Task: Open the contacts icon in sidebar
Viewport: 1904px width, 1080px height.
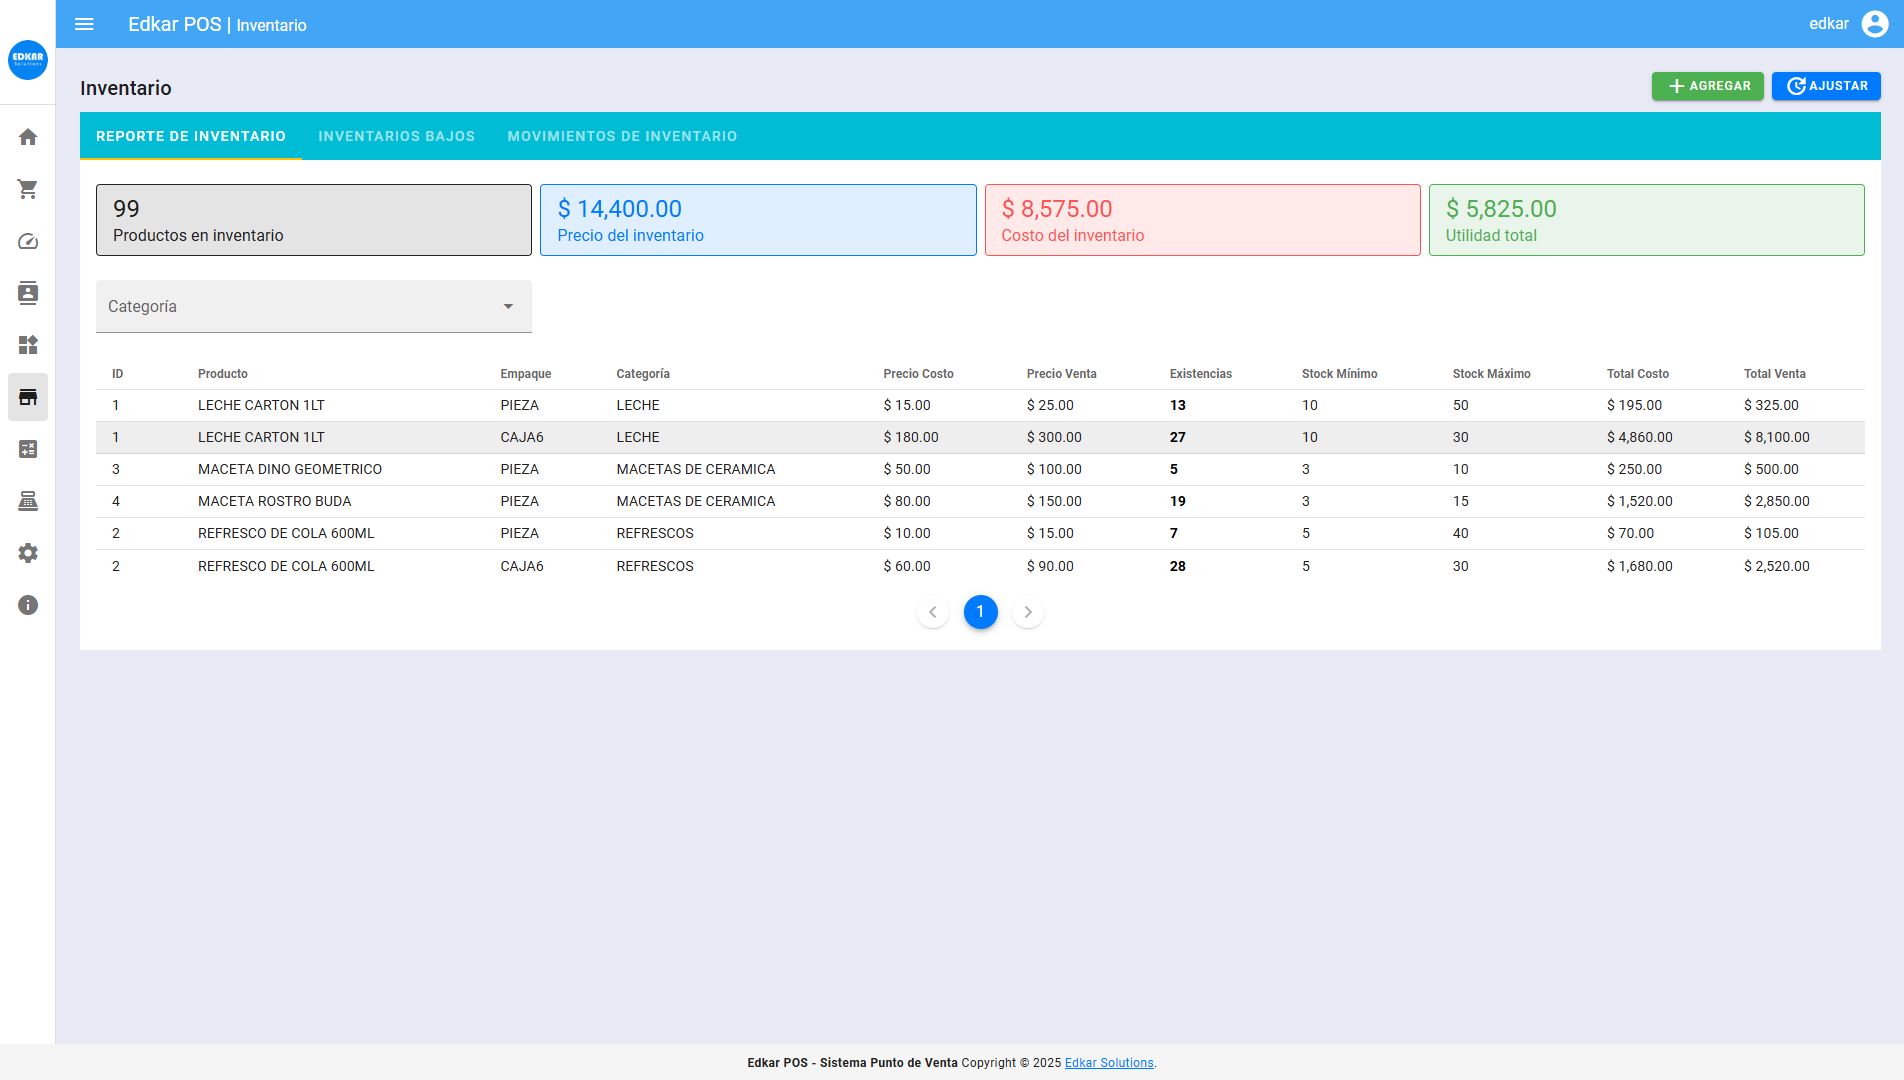Action: tap(28, 293)
